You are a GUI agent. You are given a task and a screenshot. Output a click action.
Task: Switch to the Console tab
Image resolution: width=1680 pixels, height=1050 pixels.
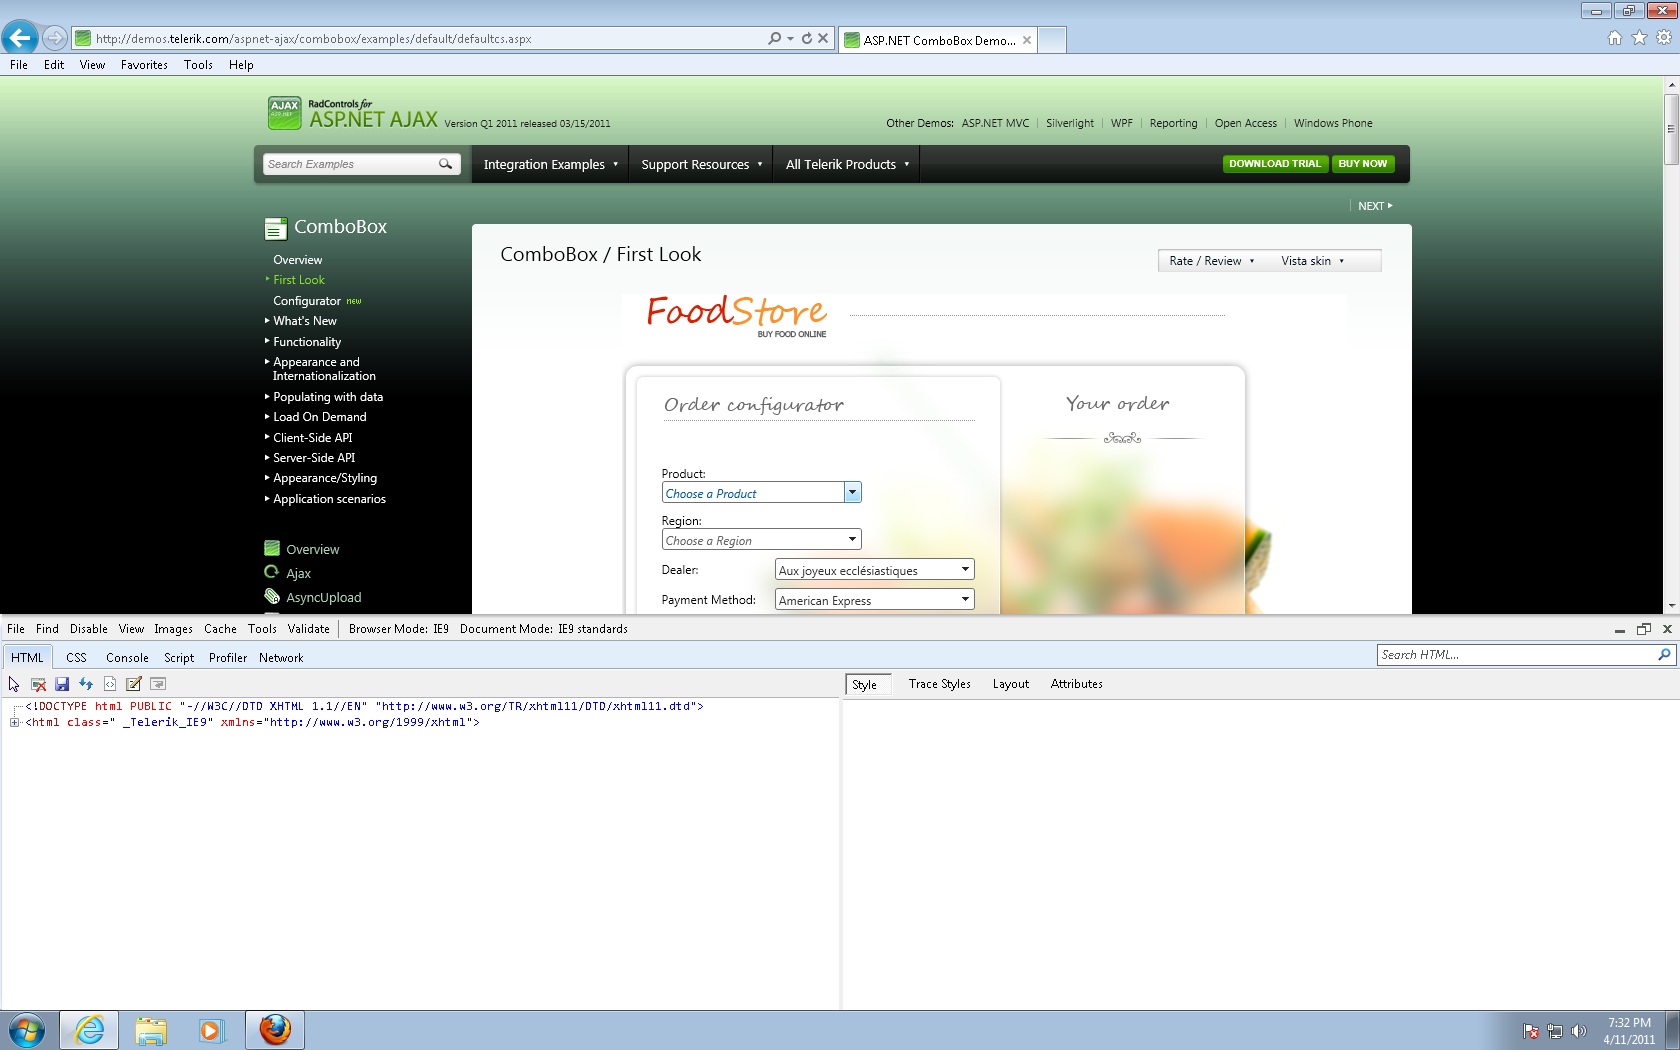click(127, 658)
